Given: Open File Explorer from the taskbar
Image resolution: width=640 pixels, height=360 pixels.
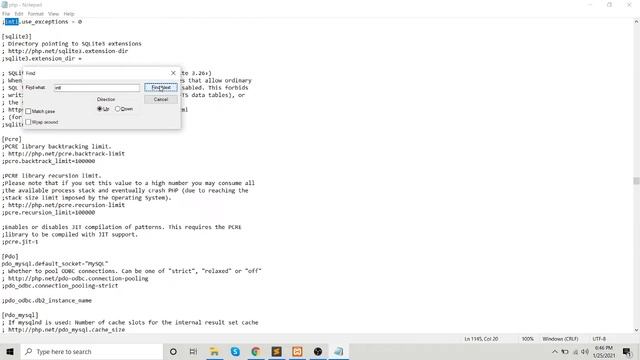Looking at the screenshot, I should click(x=214, y=351).
